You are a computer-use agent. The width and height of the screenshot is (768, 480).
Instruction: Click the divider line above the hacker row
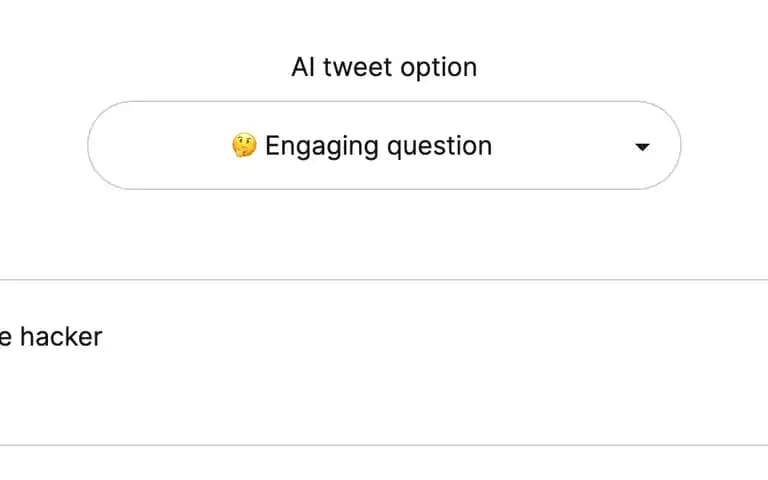(384, 280)
